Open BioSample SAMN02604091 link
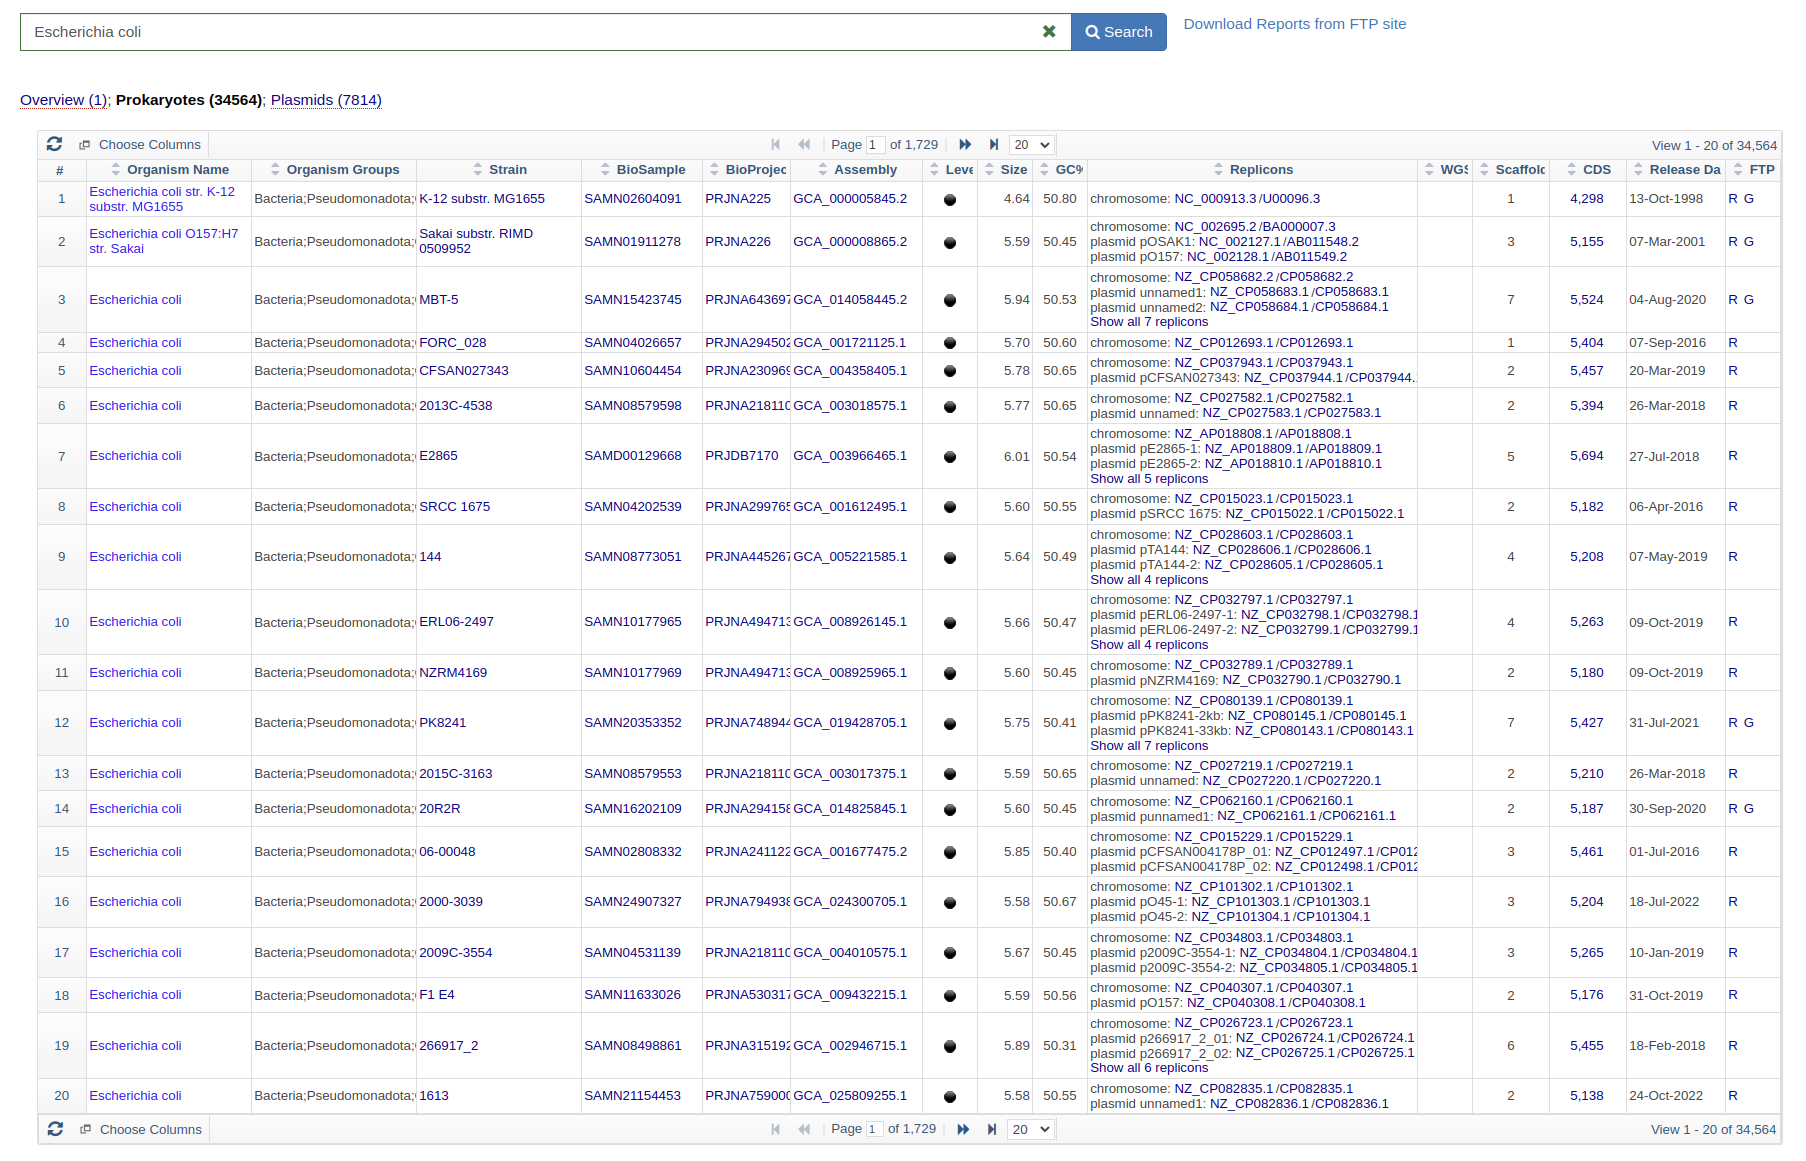This screenshot has height=1161, width=1806. [x=632, y=199]
